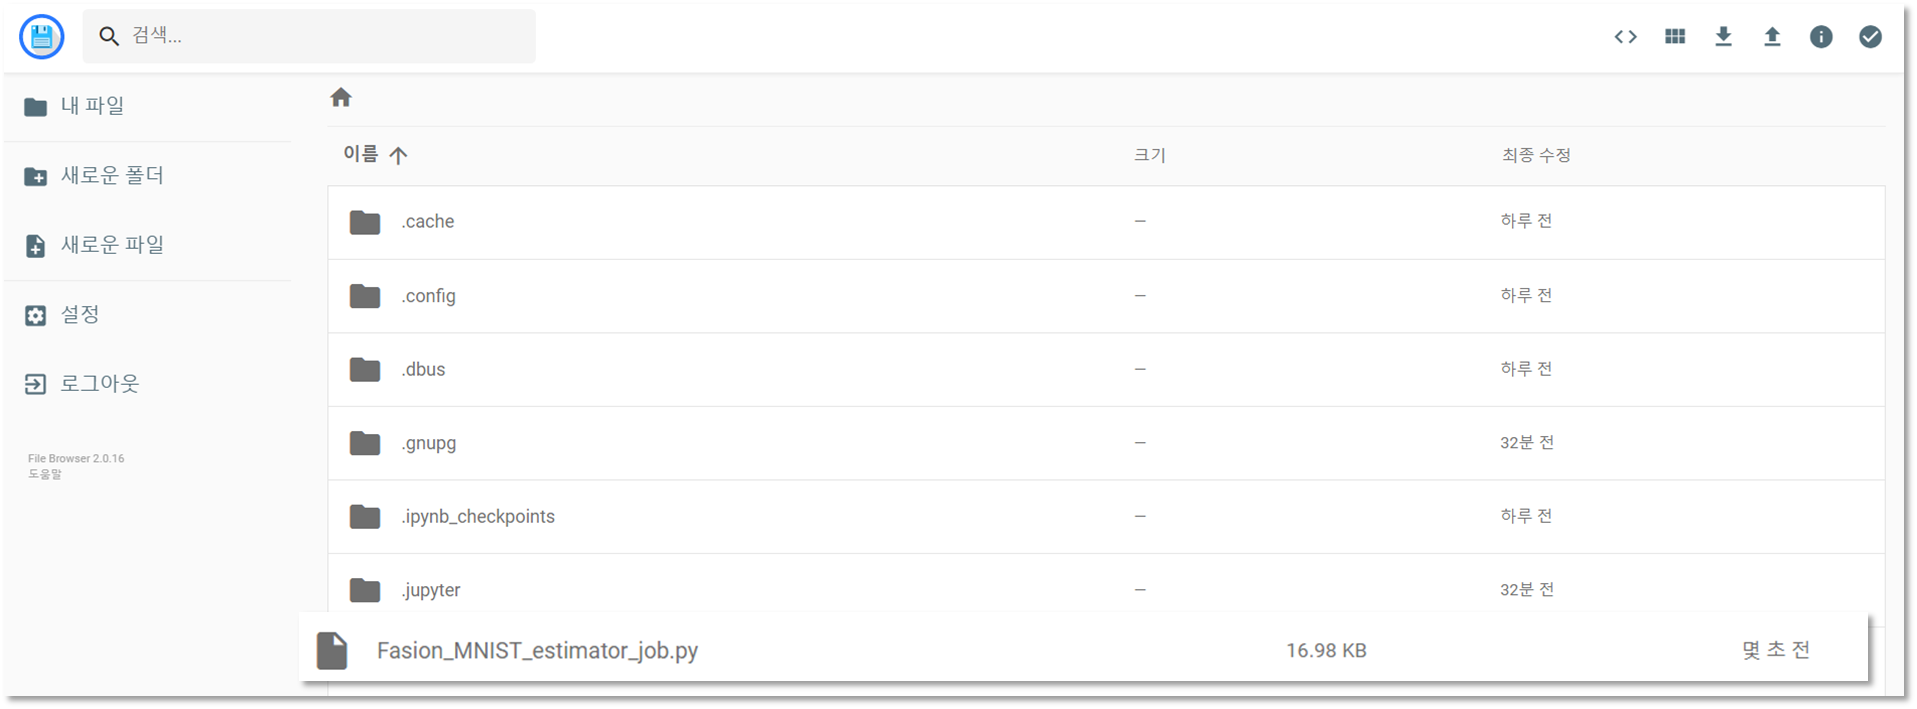Image resolution: width=1917 pixels, height=709 pixels.
Task: Click the download arrow icon in toolbar
Action: click(x=1723, y=37)
